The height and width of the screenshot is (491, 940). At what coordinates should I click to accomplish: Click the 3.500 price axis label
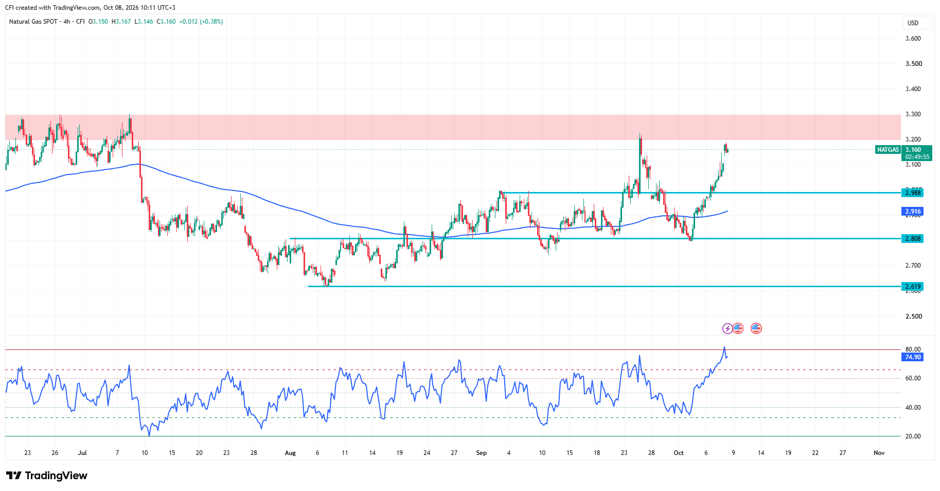913,64
